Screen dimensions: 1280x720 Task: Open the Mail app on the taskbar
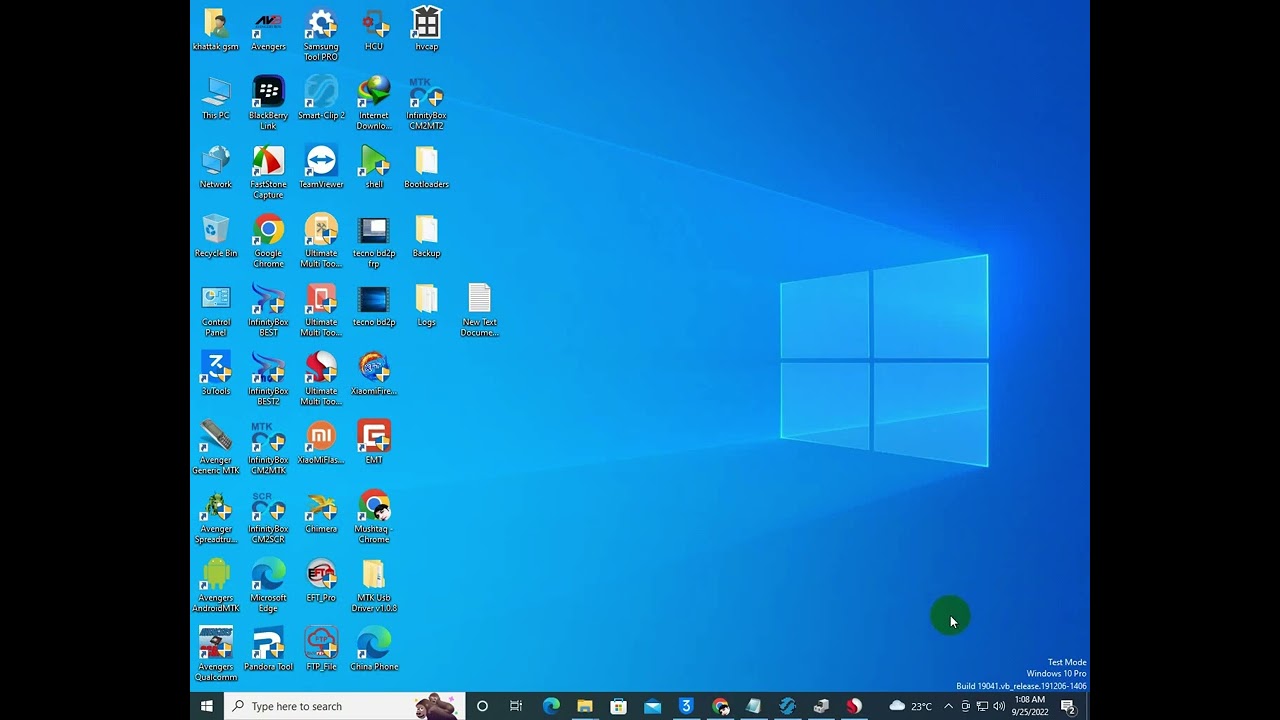(652, 706)
